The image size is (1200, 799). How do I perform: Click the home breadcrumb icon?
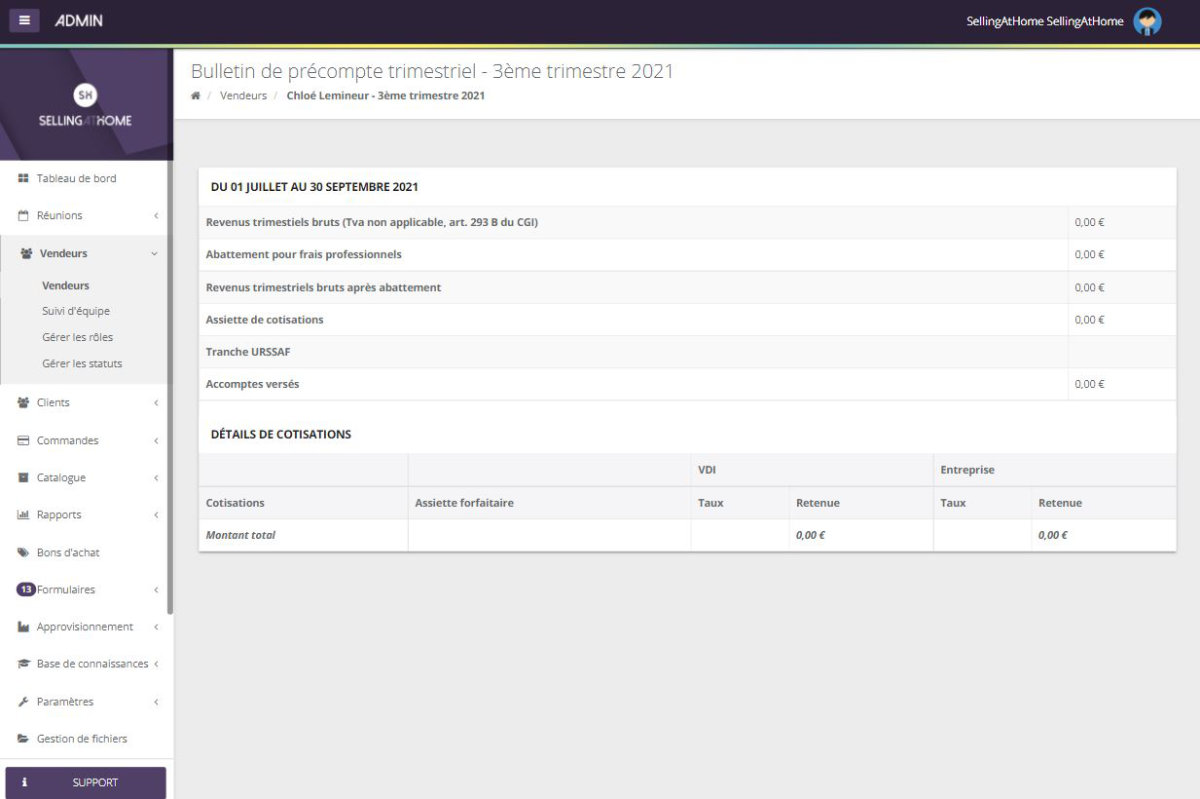[x=196, y=96]
